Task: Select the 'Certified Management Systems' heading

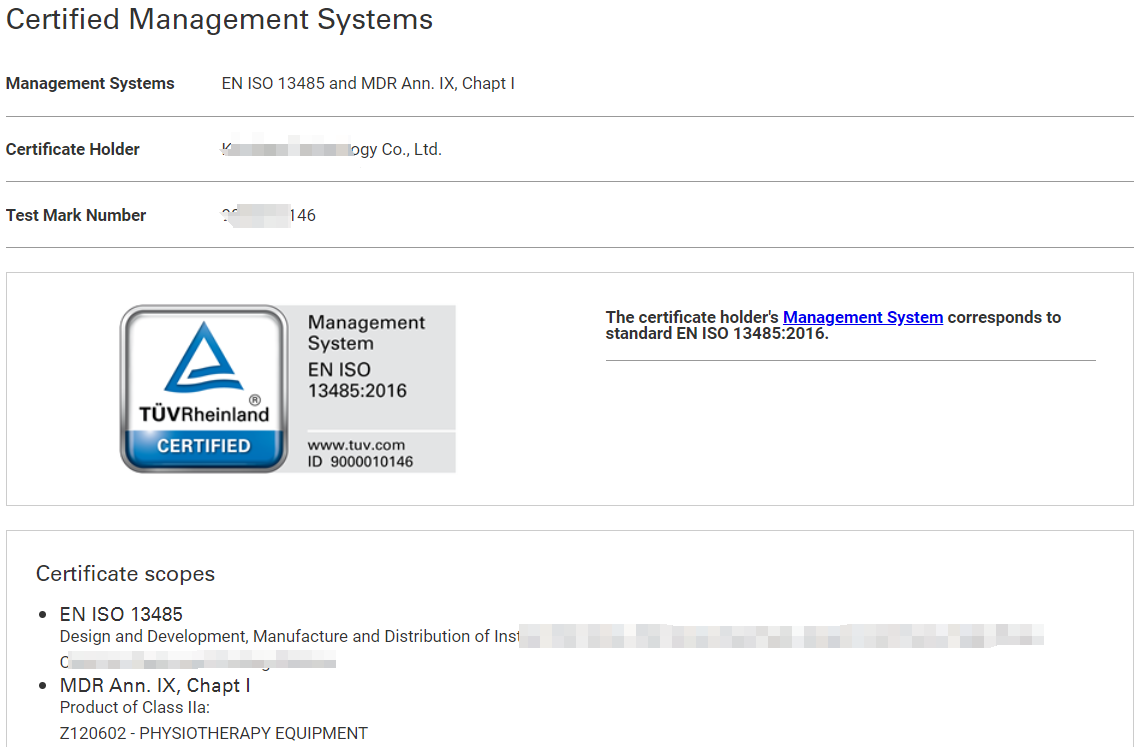Action: point(220,20)
